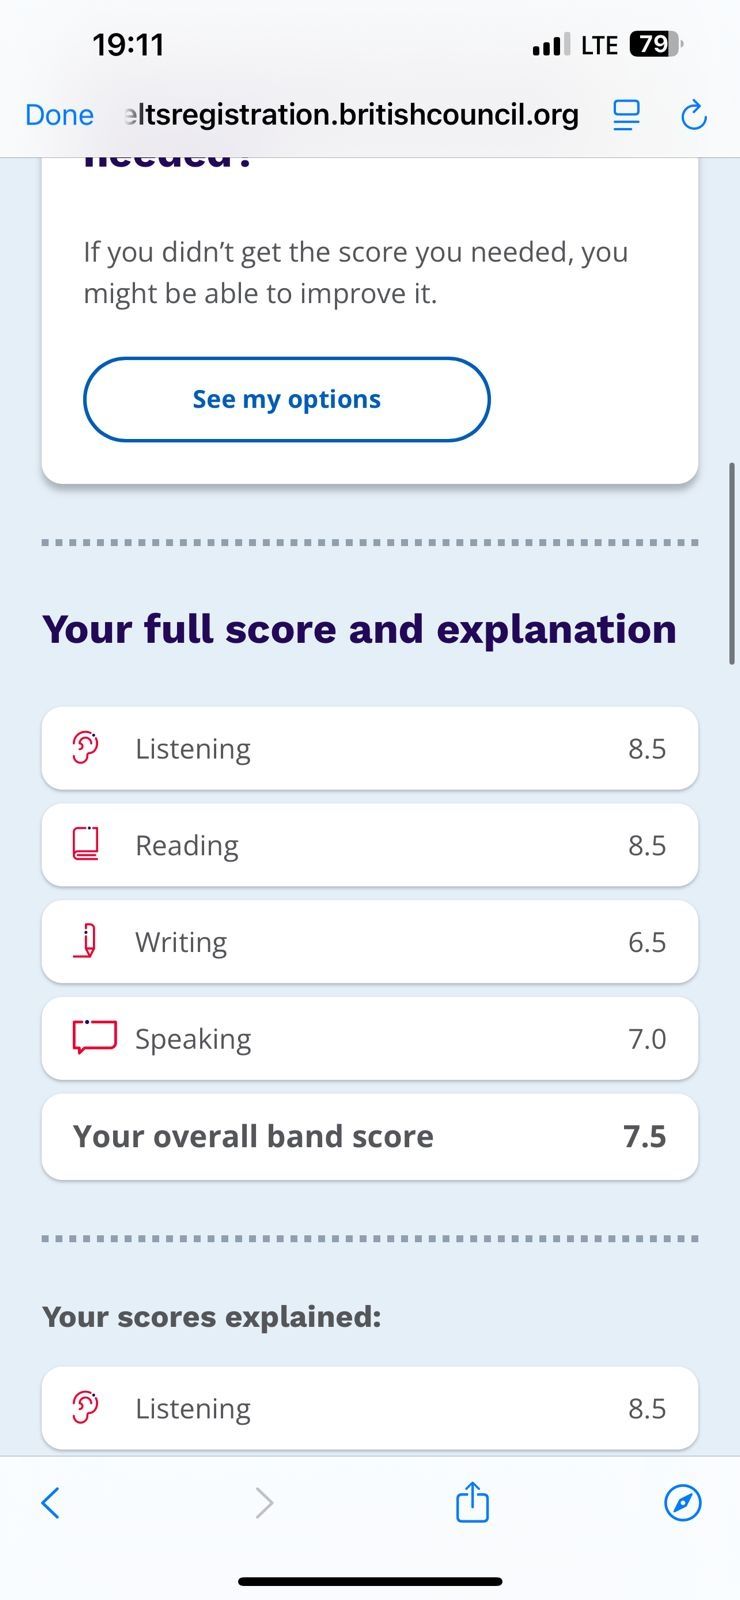Open in Safari using compass icon
Viewport: 740px width, 1600px height.
[683, 1502]
